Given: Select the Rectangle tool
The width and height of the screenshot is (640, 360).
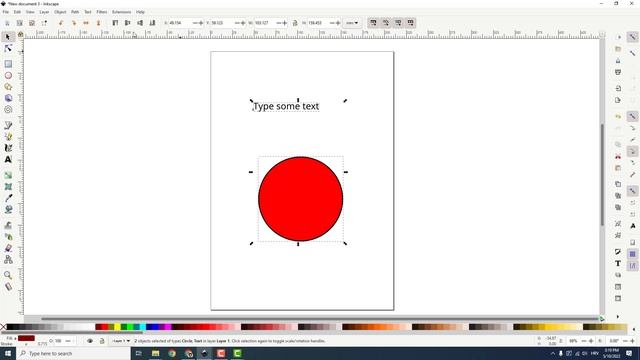Looking at the screenshot, I should coord(8,64).
